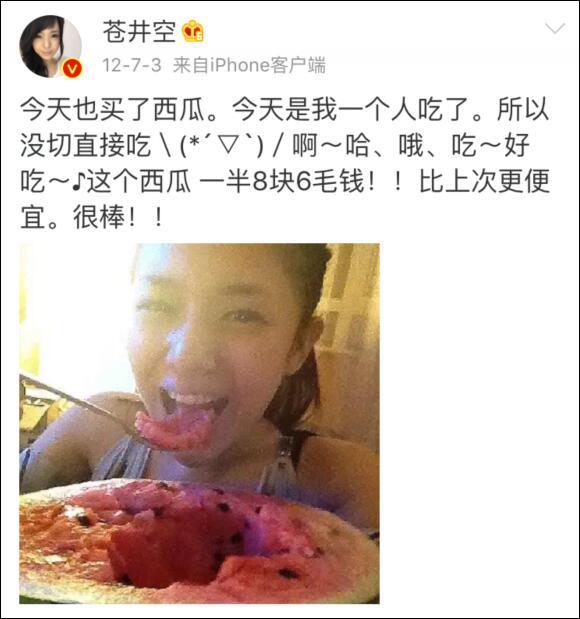
Task: Open the 苍井空 profile avatar
Action: pyautogui.click(x=51, y=47)
